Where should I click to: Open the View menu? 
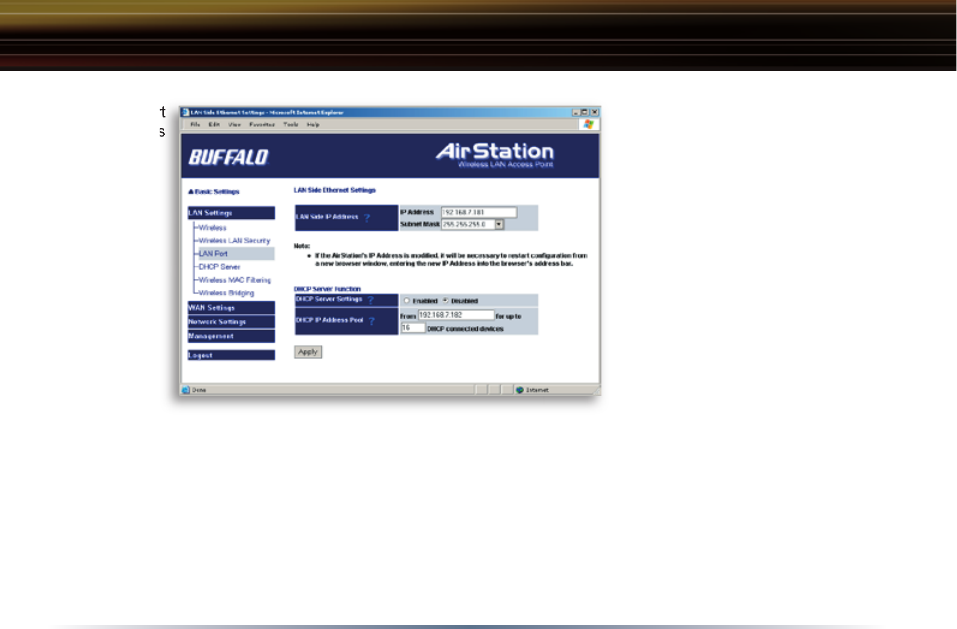click(234, 124)
